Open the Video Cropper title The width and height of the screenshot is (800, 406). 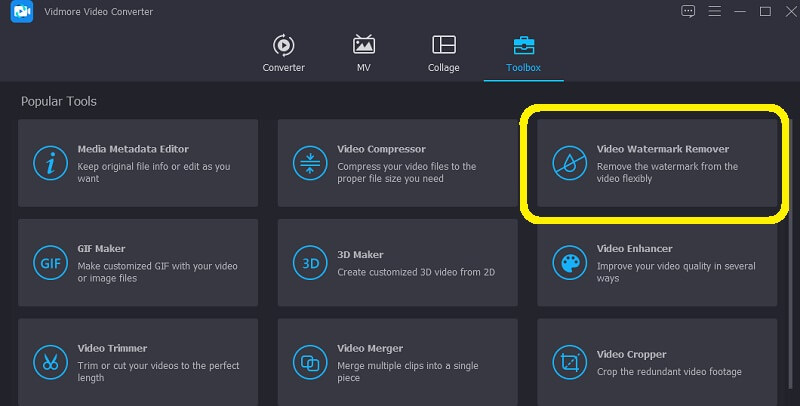coord(631,354)
